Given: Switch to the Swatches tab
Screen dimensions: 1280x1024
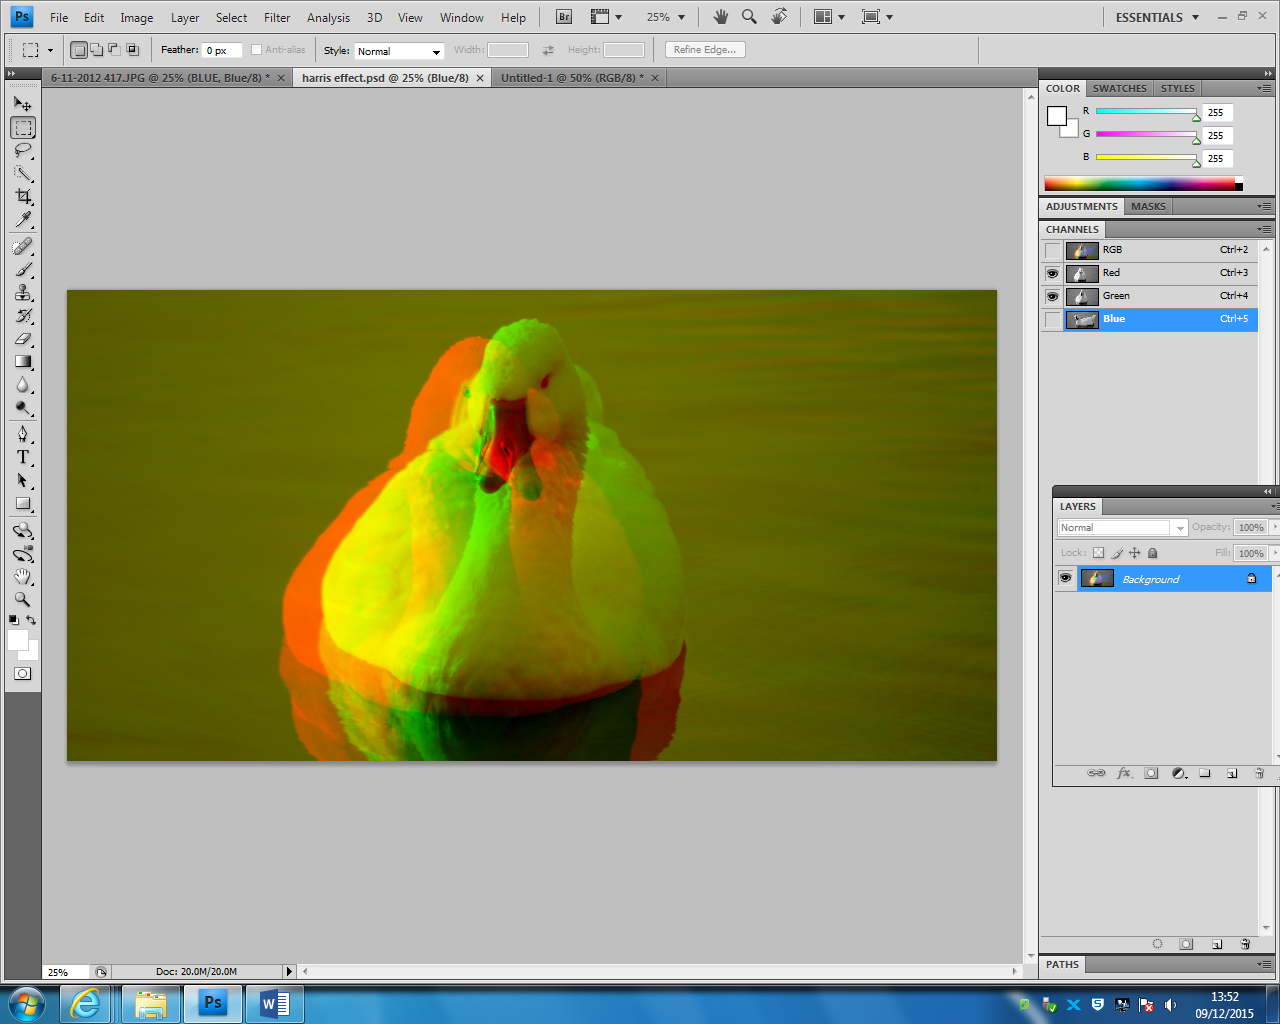Looking at the screenshot, I should (x=1118, y=88).
